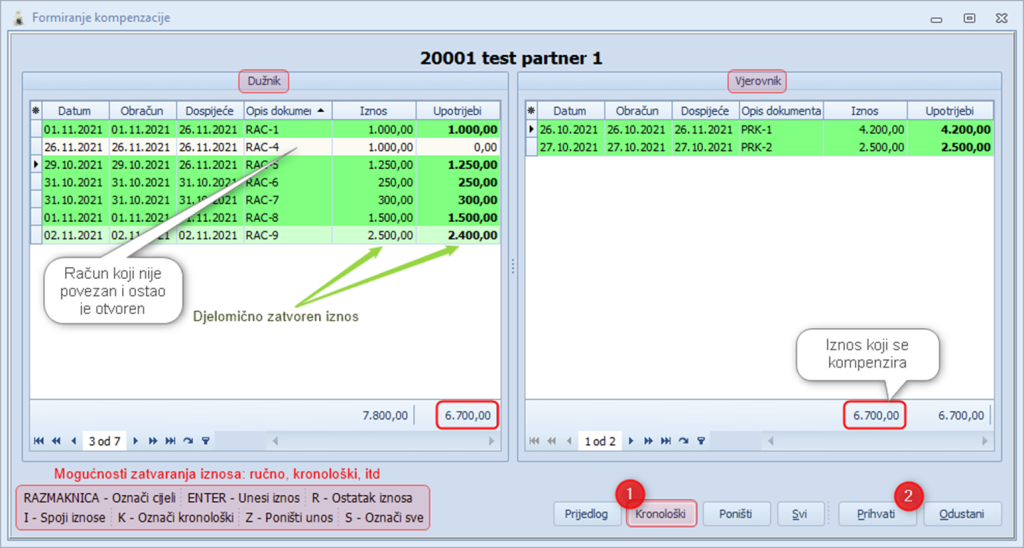Screen dimensions: 1024x548
Task: Sort Dužnik grid by Datum column
Action: tap(74, 111)
